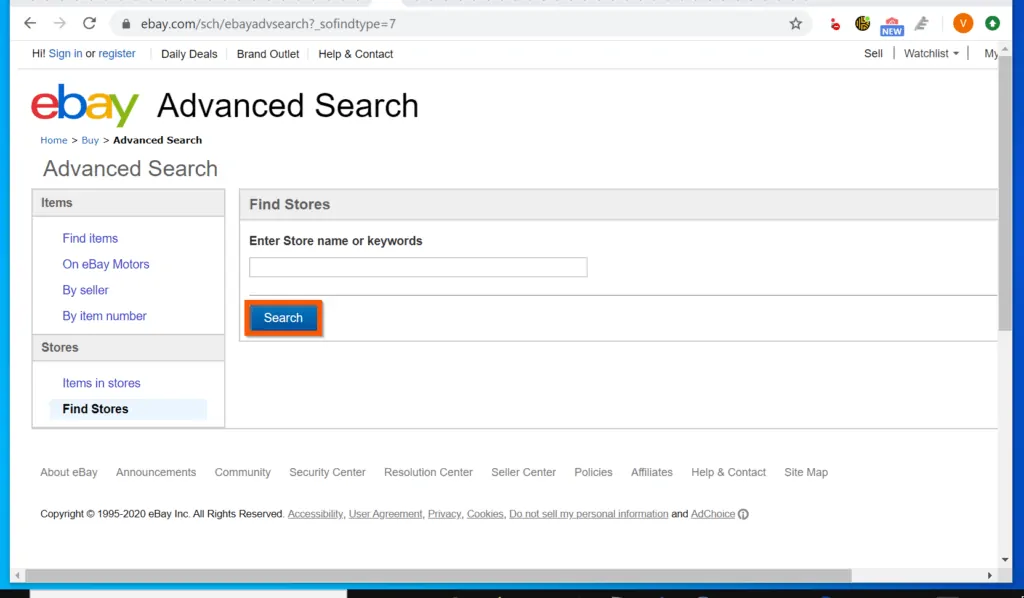Open the round yellow-black extension icon
1024x598 pixels.
863,24
